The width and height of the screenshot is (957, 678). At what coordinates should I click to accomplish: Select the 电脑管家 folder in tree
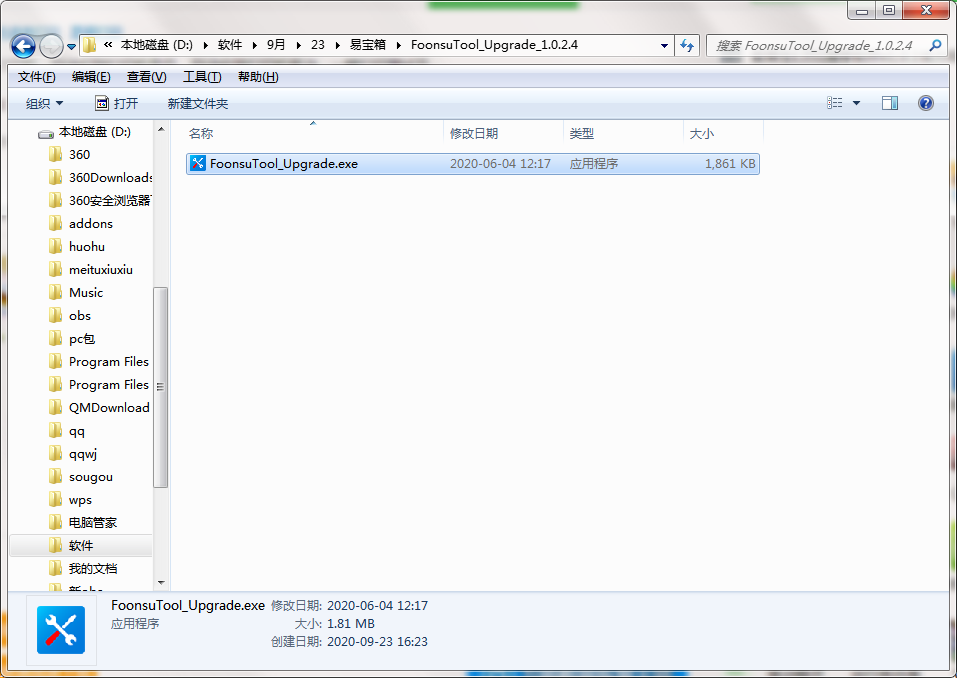pyautogui.click(x=92, y=523)
